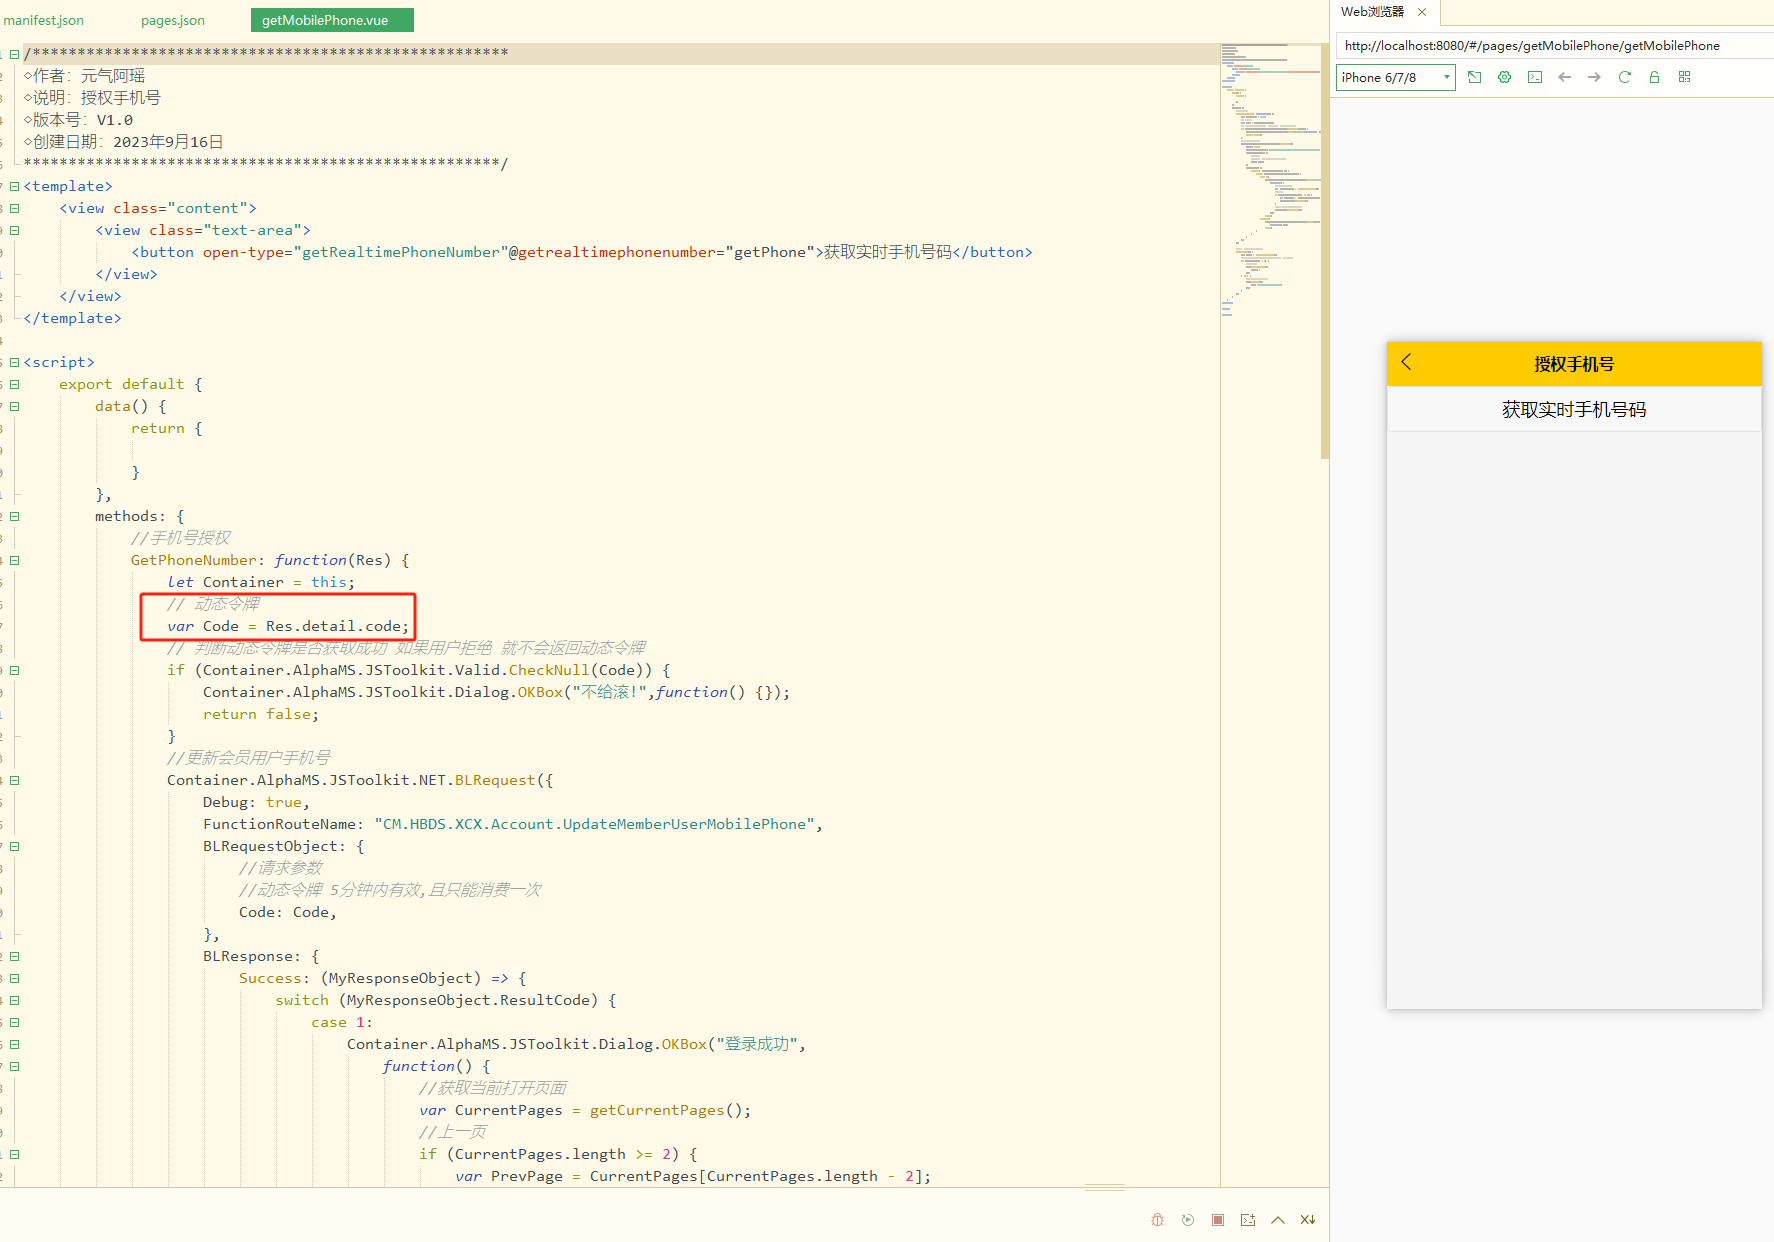Close the Web浏览器 tab
Viewport: 1774px width, 1242px height.
1422,12
